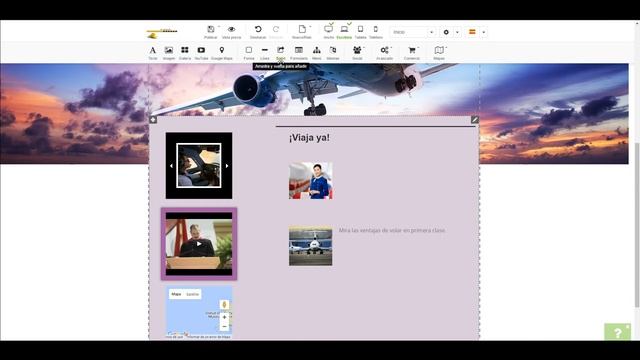Select the cockpit gallery thumbnail
This screenshot has height=360, width=640.
click(199, 165)
